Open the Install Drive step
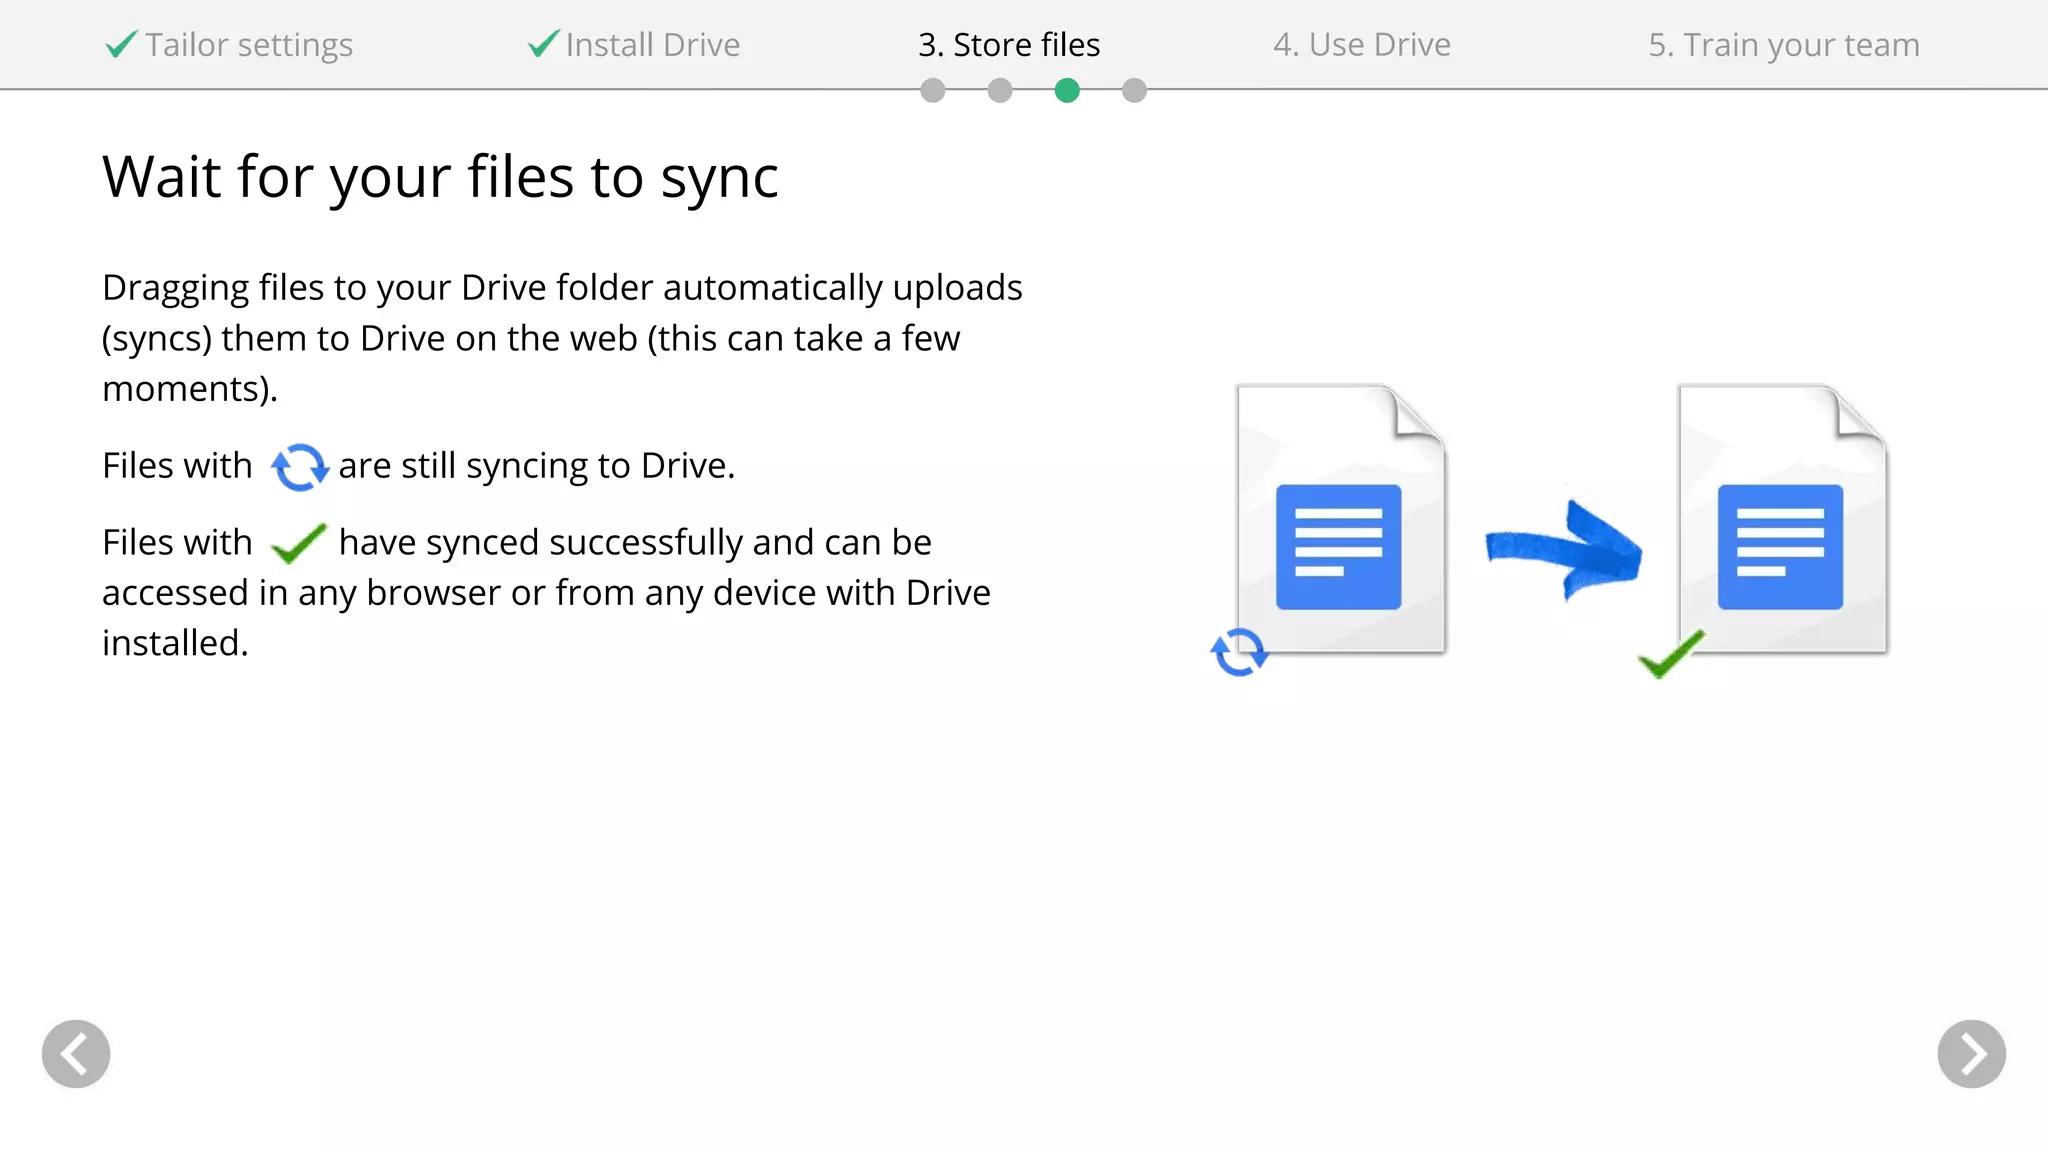The height and width of the screenshot is (1152, 2048). pyautogui.click(x=652, y=45)
